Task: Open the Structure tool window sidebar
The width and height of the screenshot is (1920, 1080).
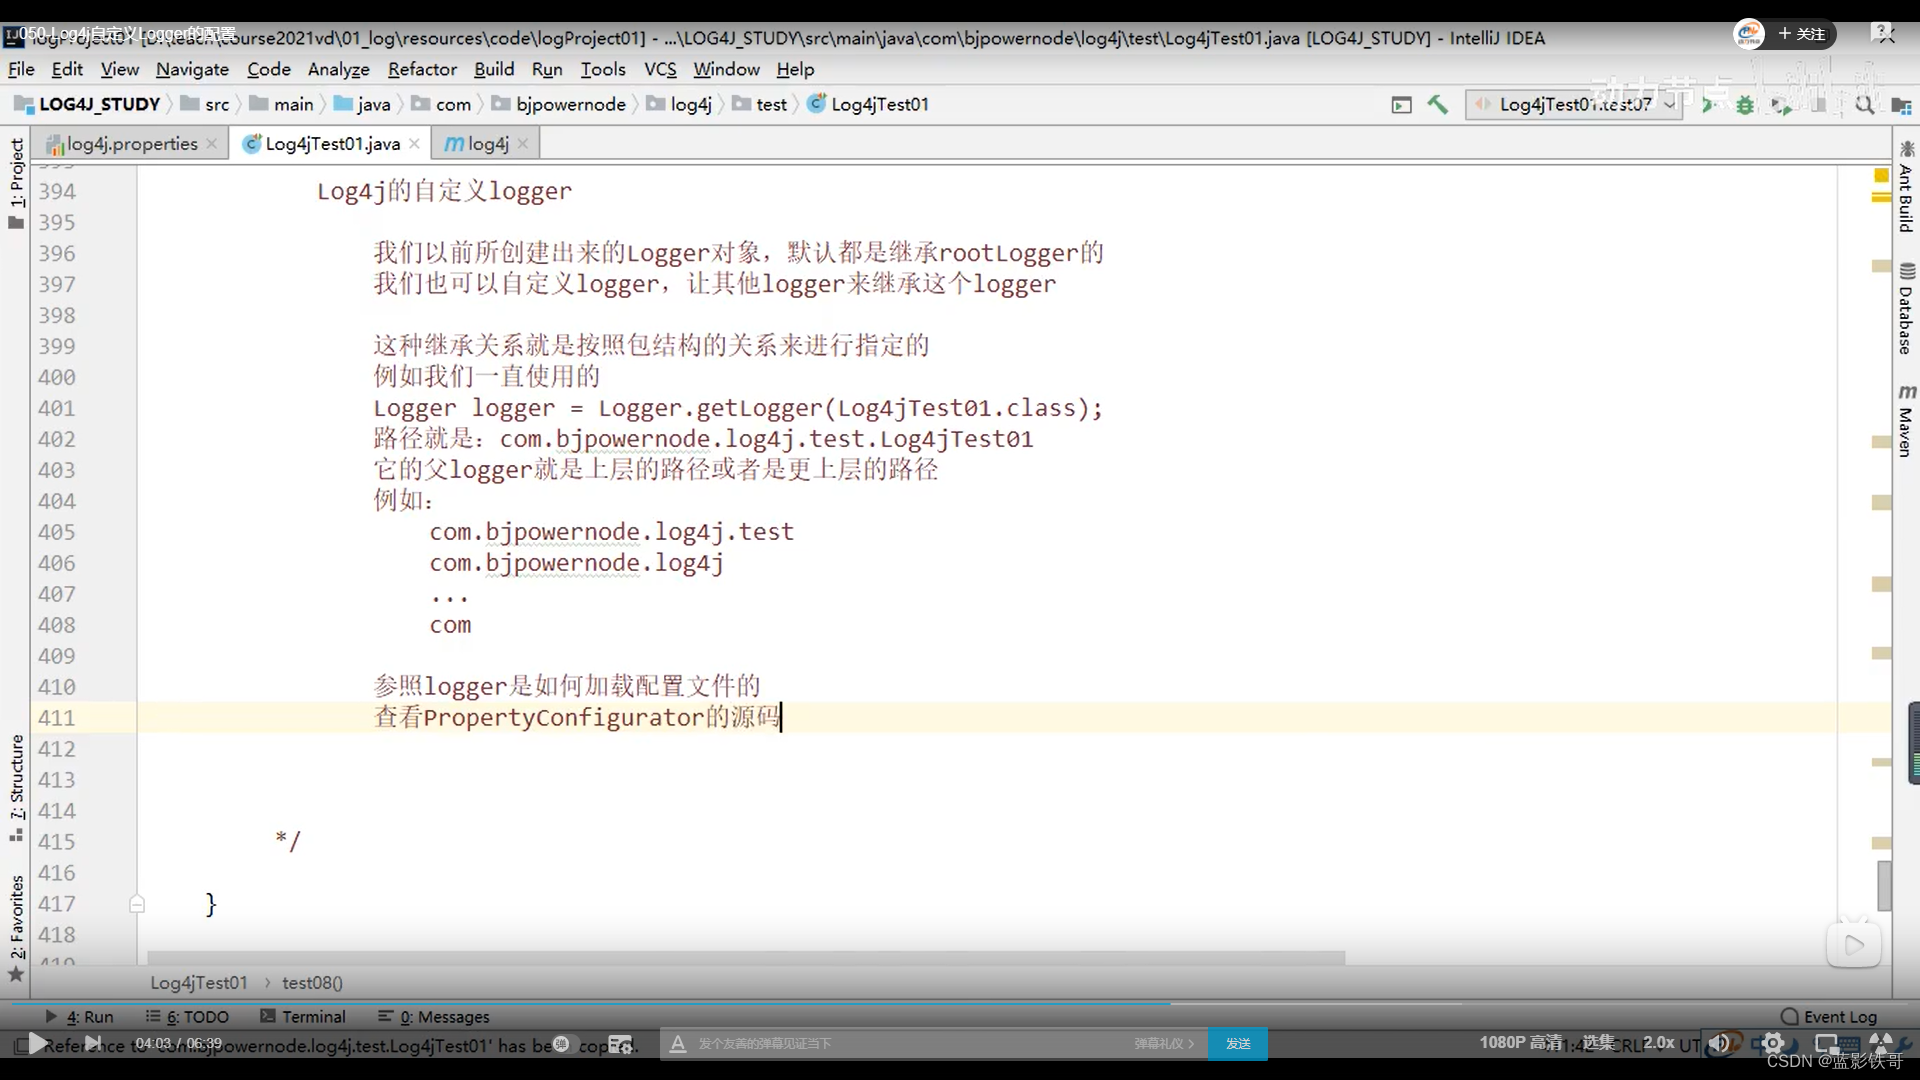Action: 16,787
